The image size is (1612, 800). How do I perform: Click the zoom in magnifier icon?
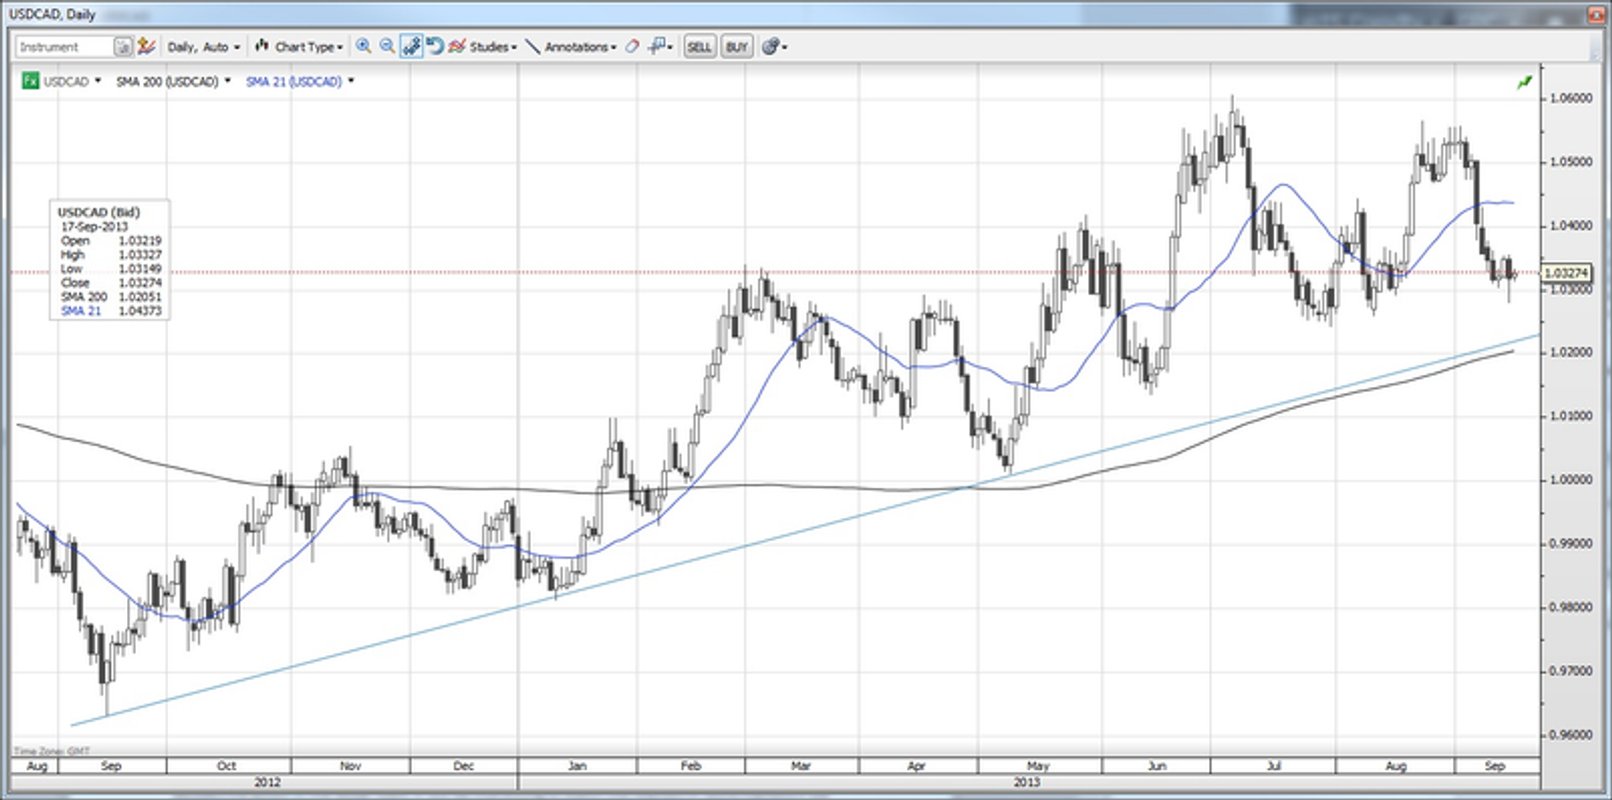pos(364,46)
